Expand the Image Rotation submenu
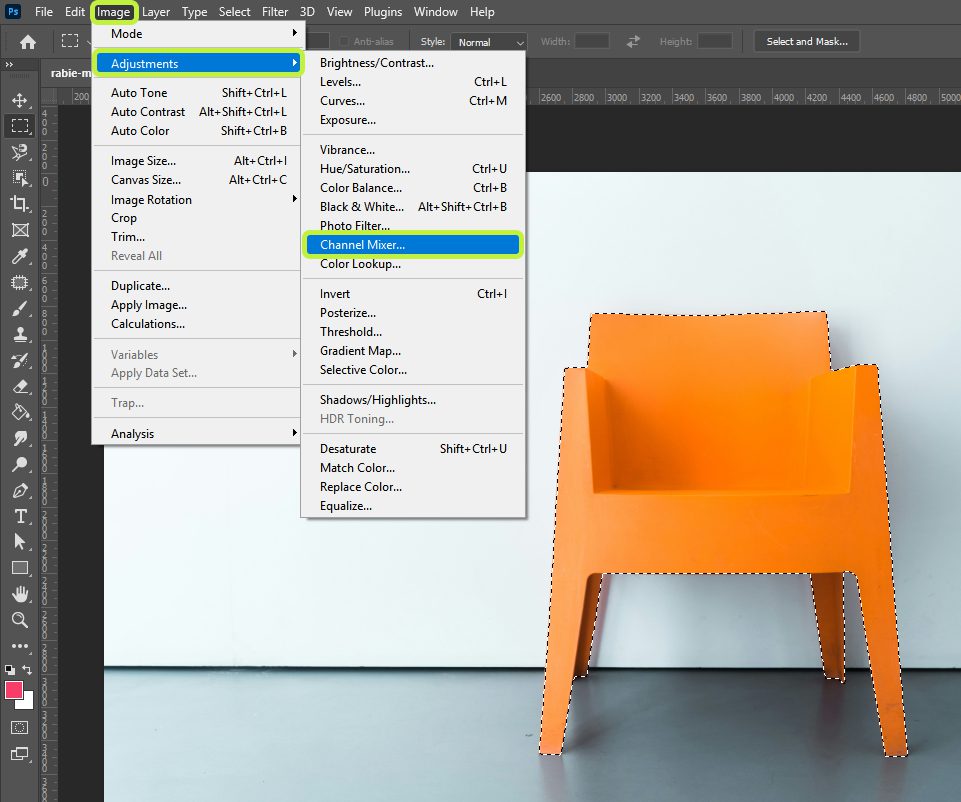The image size is (961, 802). (x=196, y=199)
